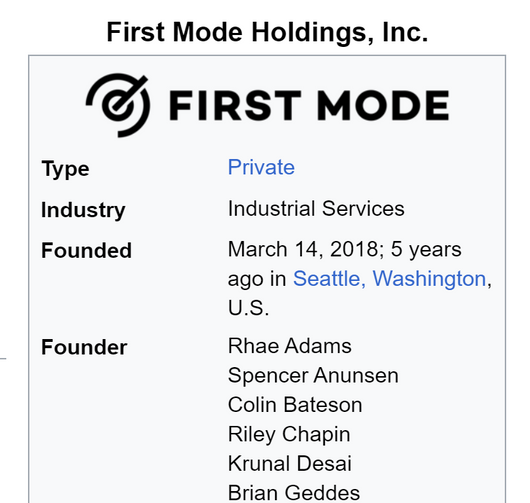This screenshot has height=503, width=530.
Task: Click the First Mode target-shaped logo icon
Action: coord(118,105)
